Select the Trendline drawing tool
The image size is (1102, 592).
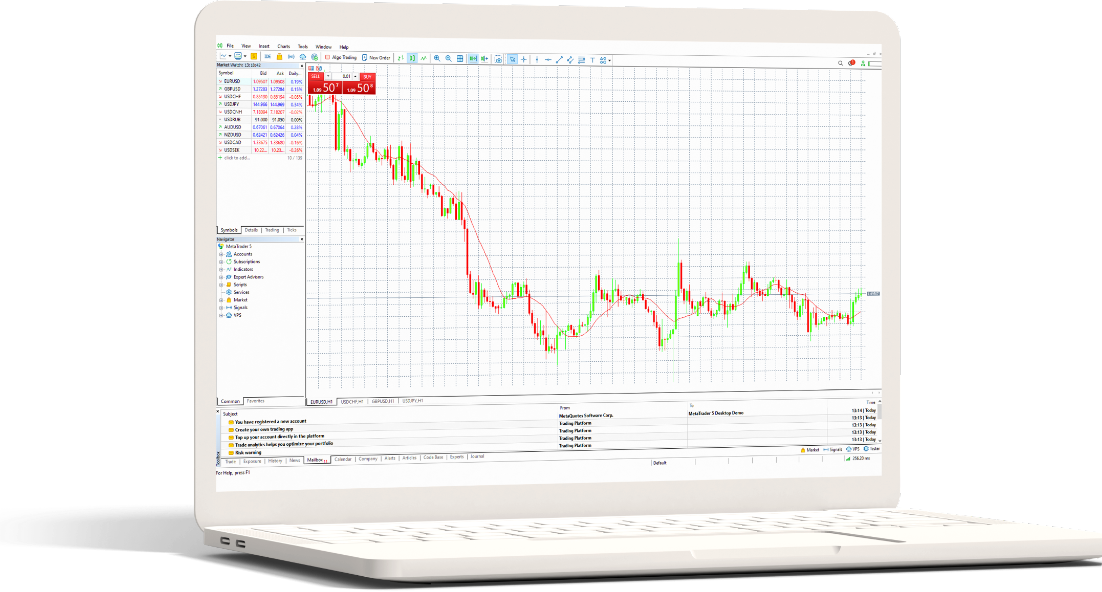(559, 59)
